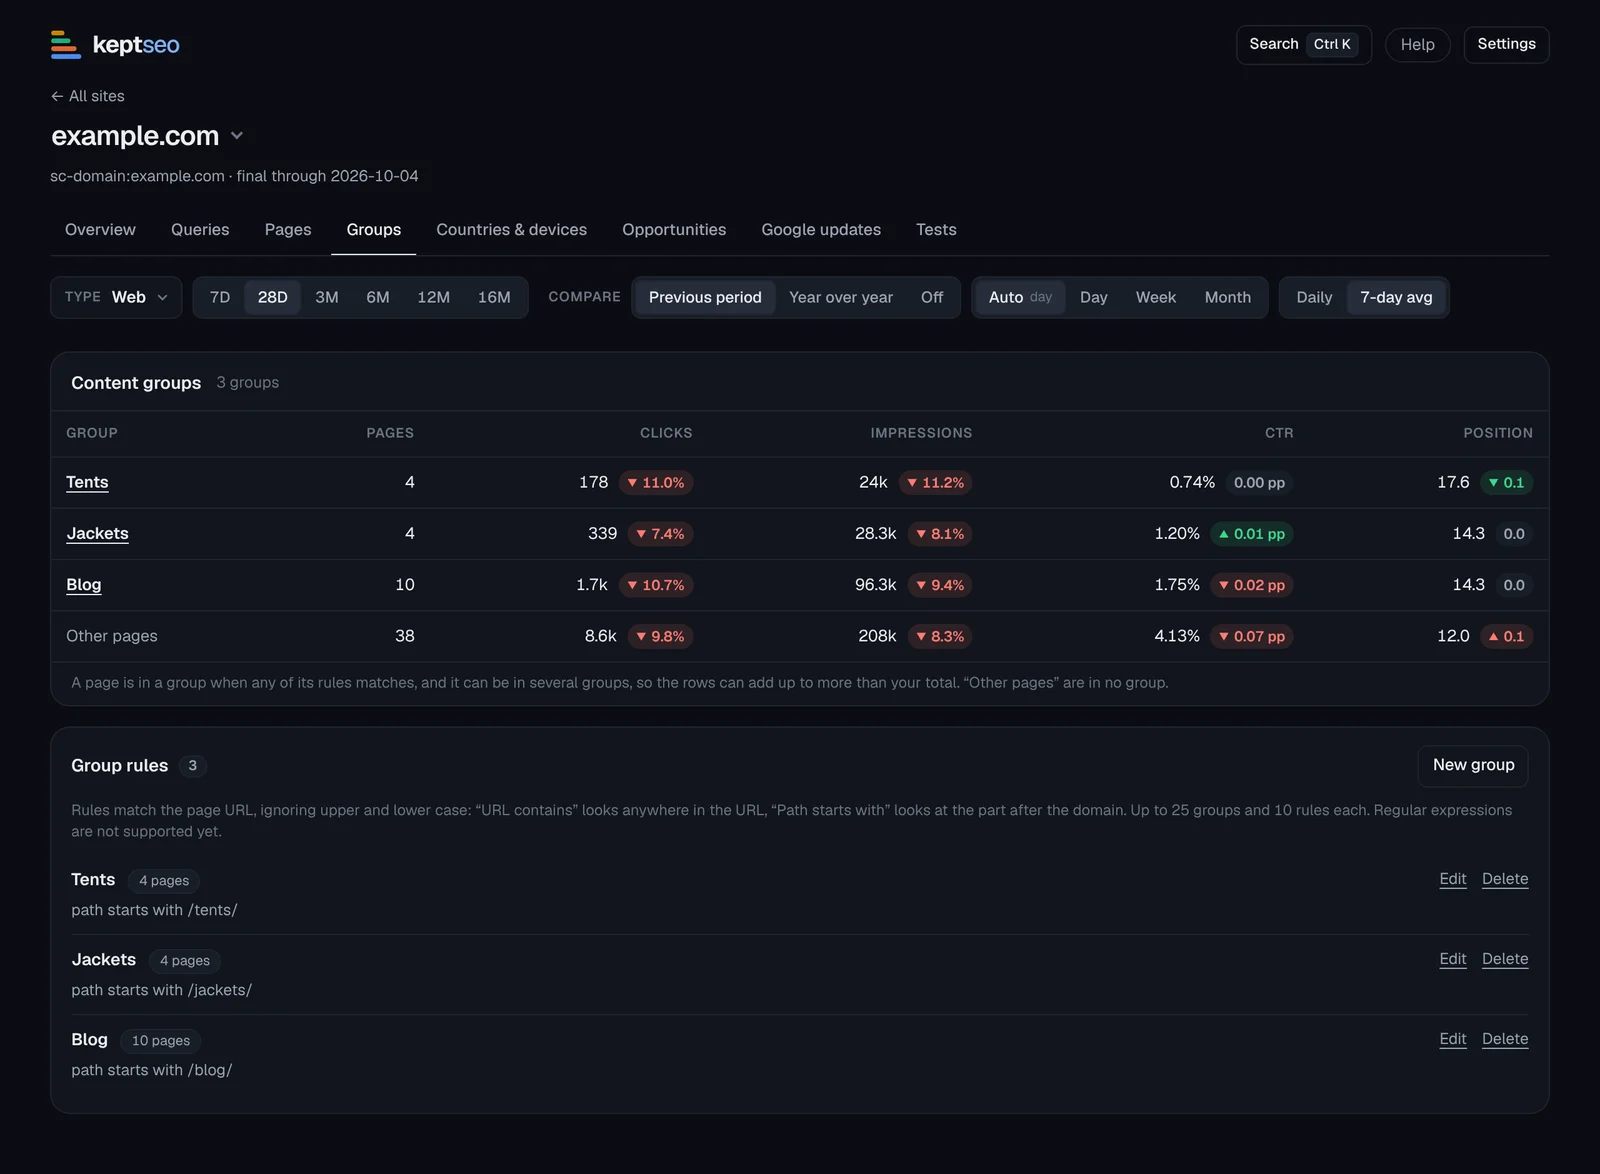Switch to the Google updates tab
This screenshot has width=1600, height=1174.
tap(821, 229)
